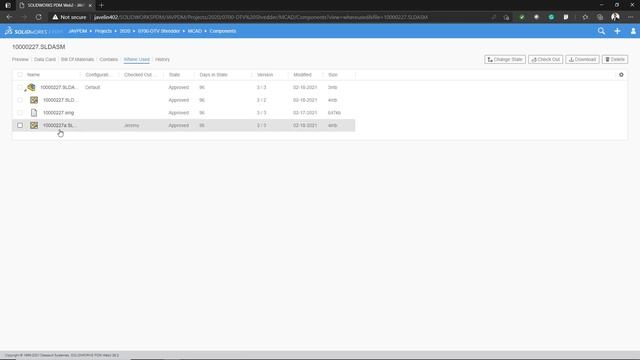Click the Download button

click(x=582, y=60)
